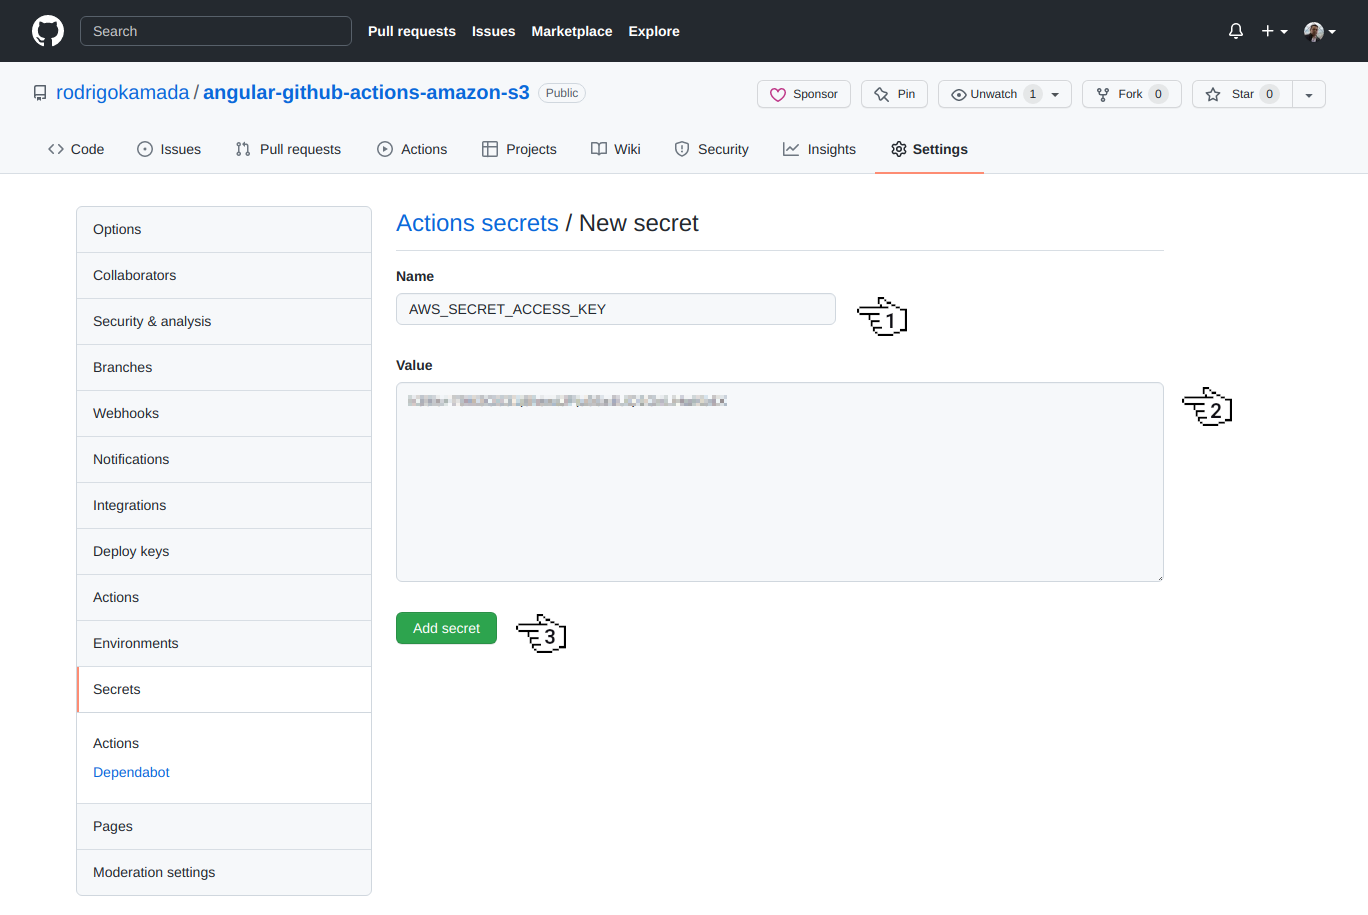
Task: Click the eye icon on the Unwatch button
Action: tap(961, 93)
